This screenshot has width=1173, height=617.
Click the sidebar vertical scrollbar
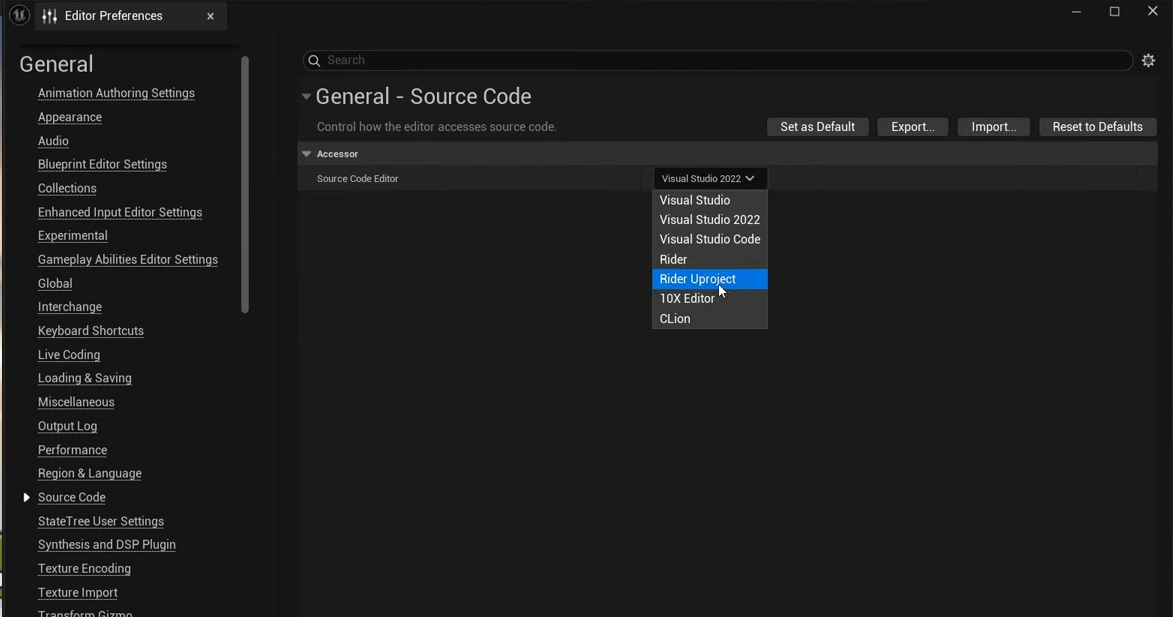pyautogui.click(x=245, y=185)
